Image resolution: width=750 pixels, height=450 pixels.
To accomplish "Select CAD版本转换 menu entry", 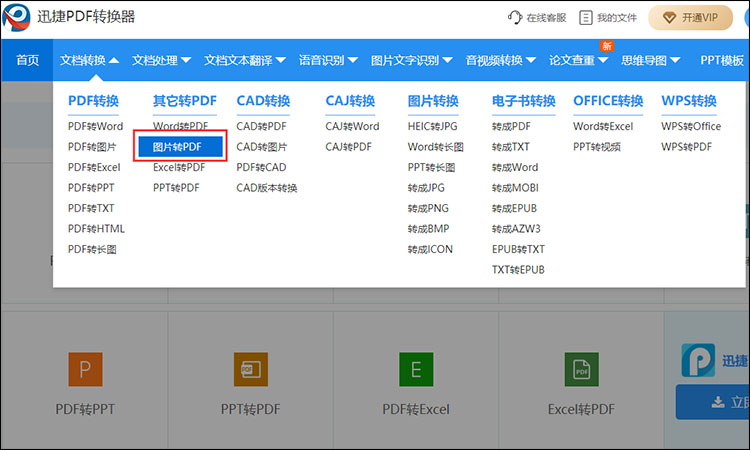I will 267,188.
